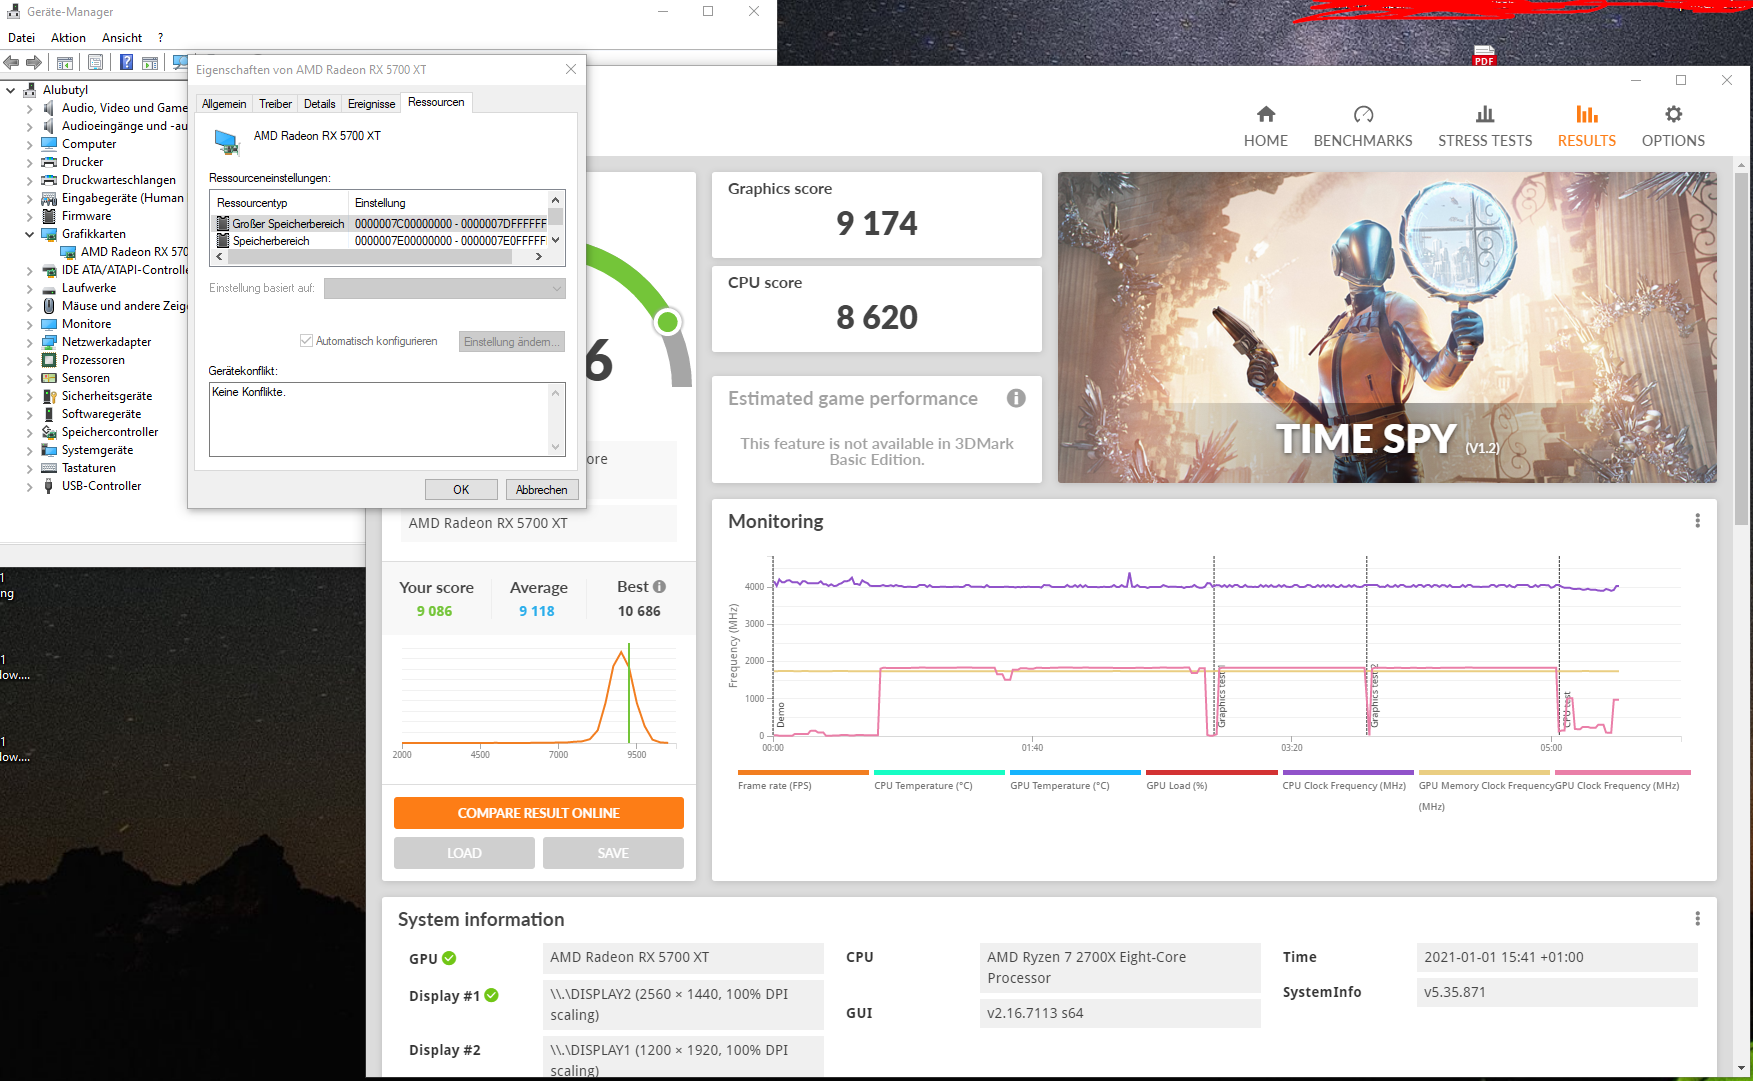
Task: Switch to the Ereignisse tab
Action: (371, 104)
